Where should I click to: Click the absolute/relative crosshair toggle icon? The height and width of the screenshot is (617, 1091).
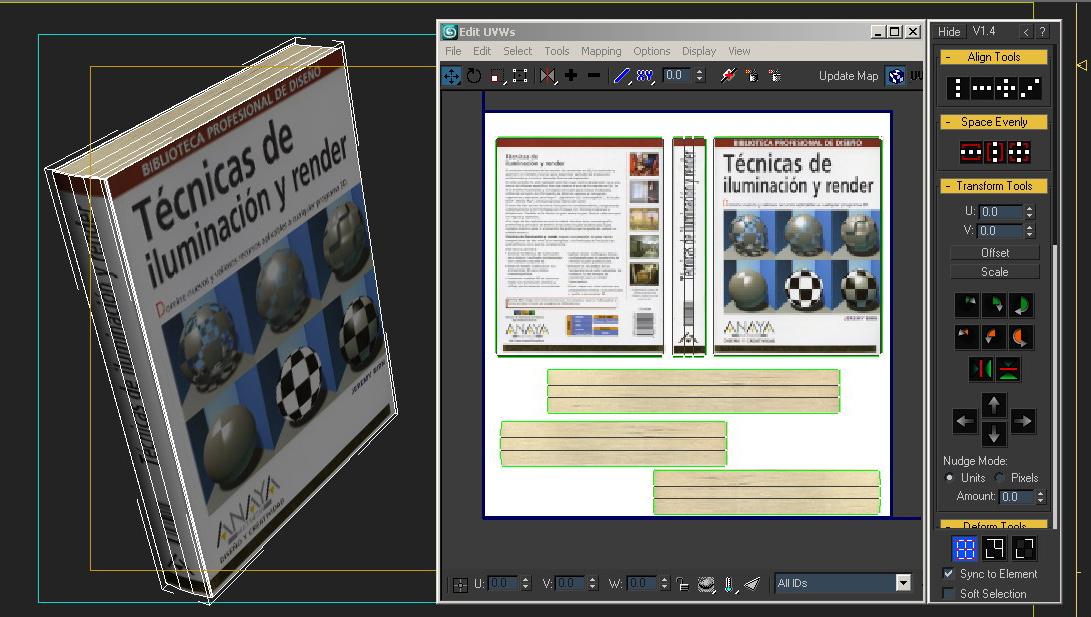(x=460, y=584)
